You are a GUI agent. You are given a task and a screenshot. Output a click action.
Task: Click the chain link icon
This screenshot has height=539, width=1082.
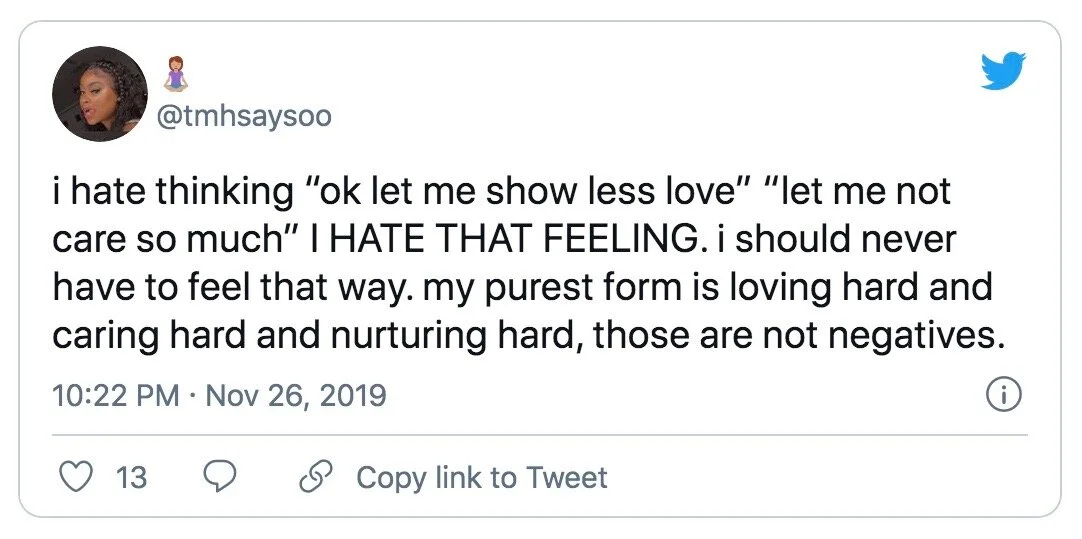point(314,477)
